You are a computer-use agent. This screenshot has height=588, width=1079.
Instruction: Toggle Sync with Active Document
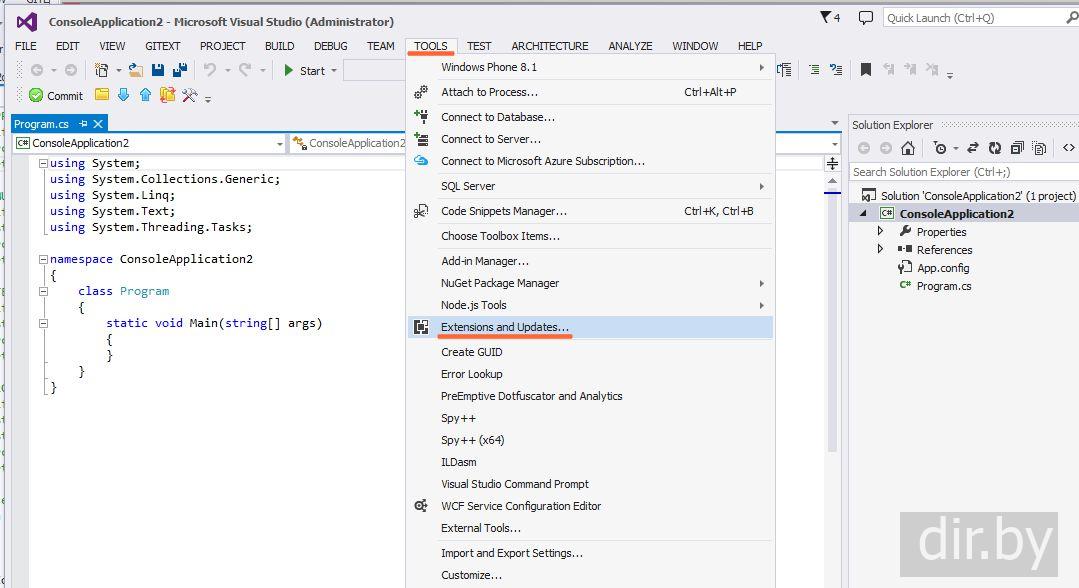coord(971,148)
